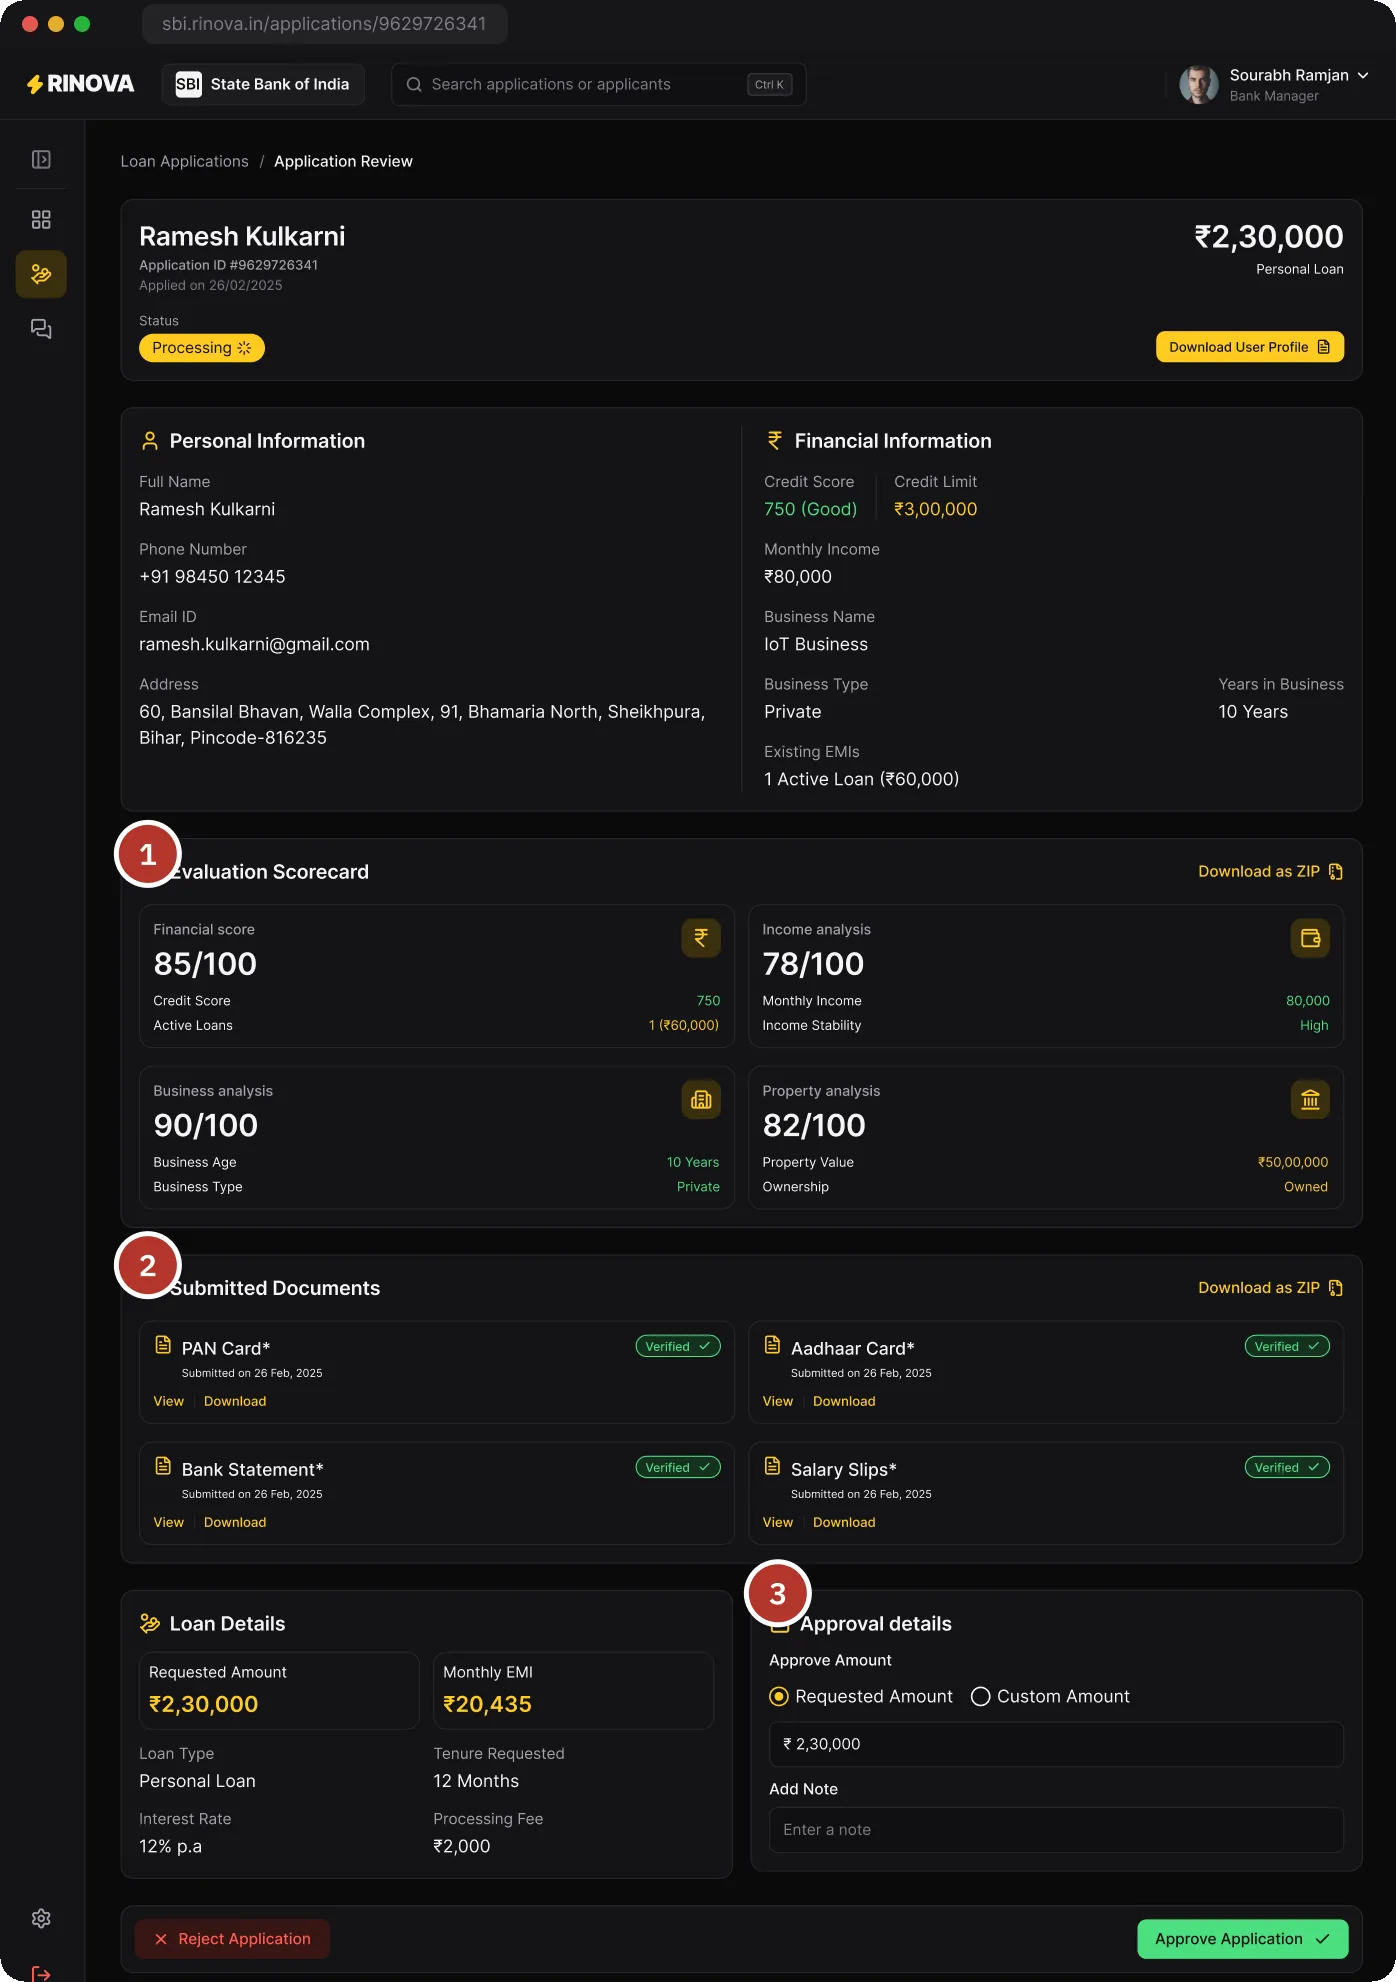Click Reject Application button
The width and height of the screenshot is (1396, 1982).
232,1939
